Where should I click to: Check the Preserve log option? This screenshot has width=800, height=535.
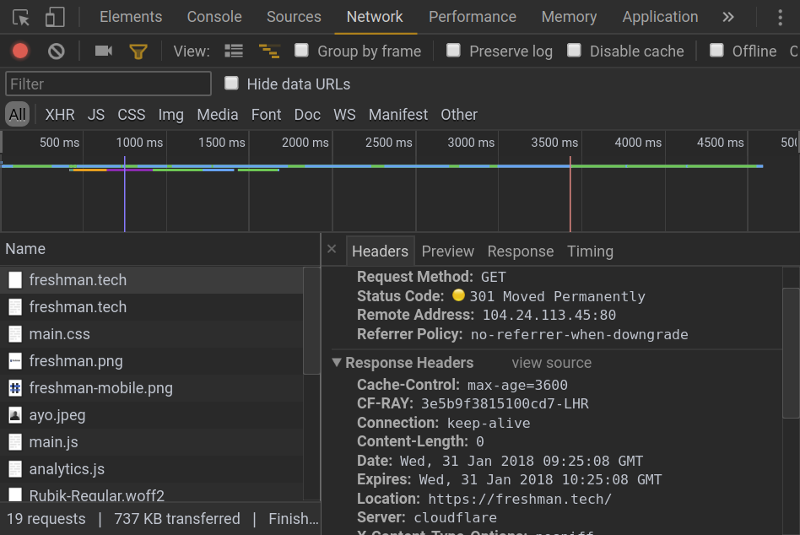(x=453, y=50)
